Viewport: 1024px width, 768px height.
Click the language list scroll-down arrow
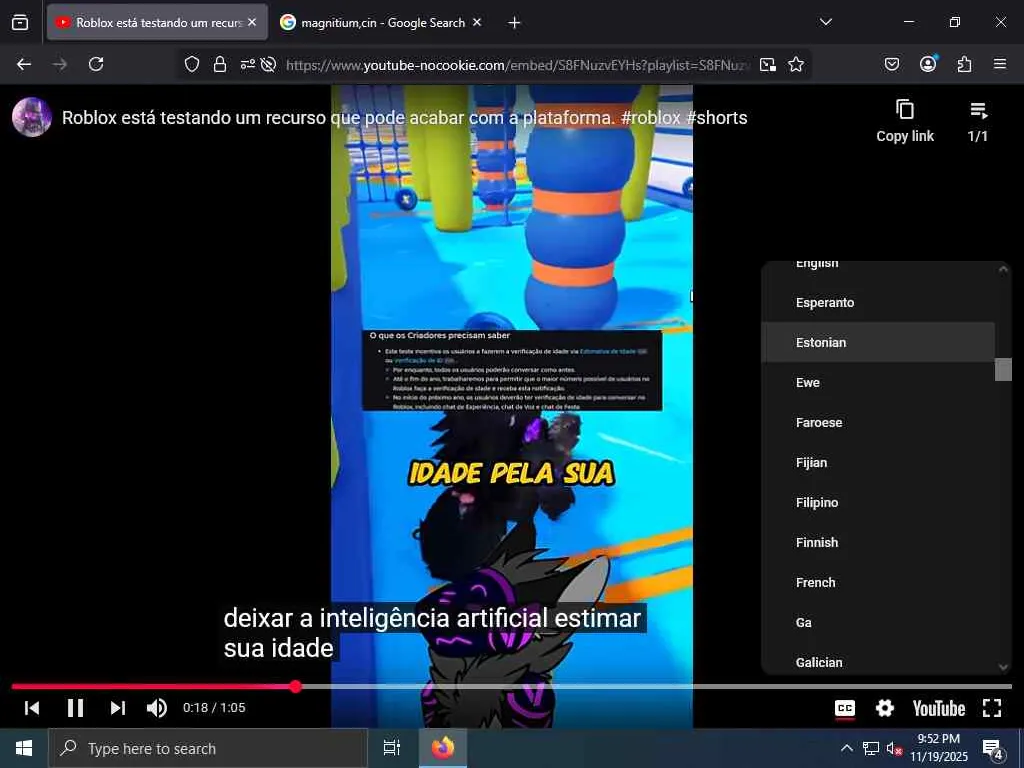click(1003, 667)
